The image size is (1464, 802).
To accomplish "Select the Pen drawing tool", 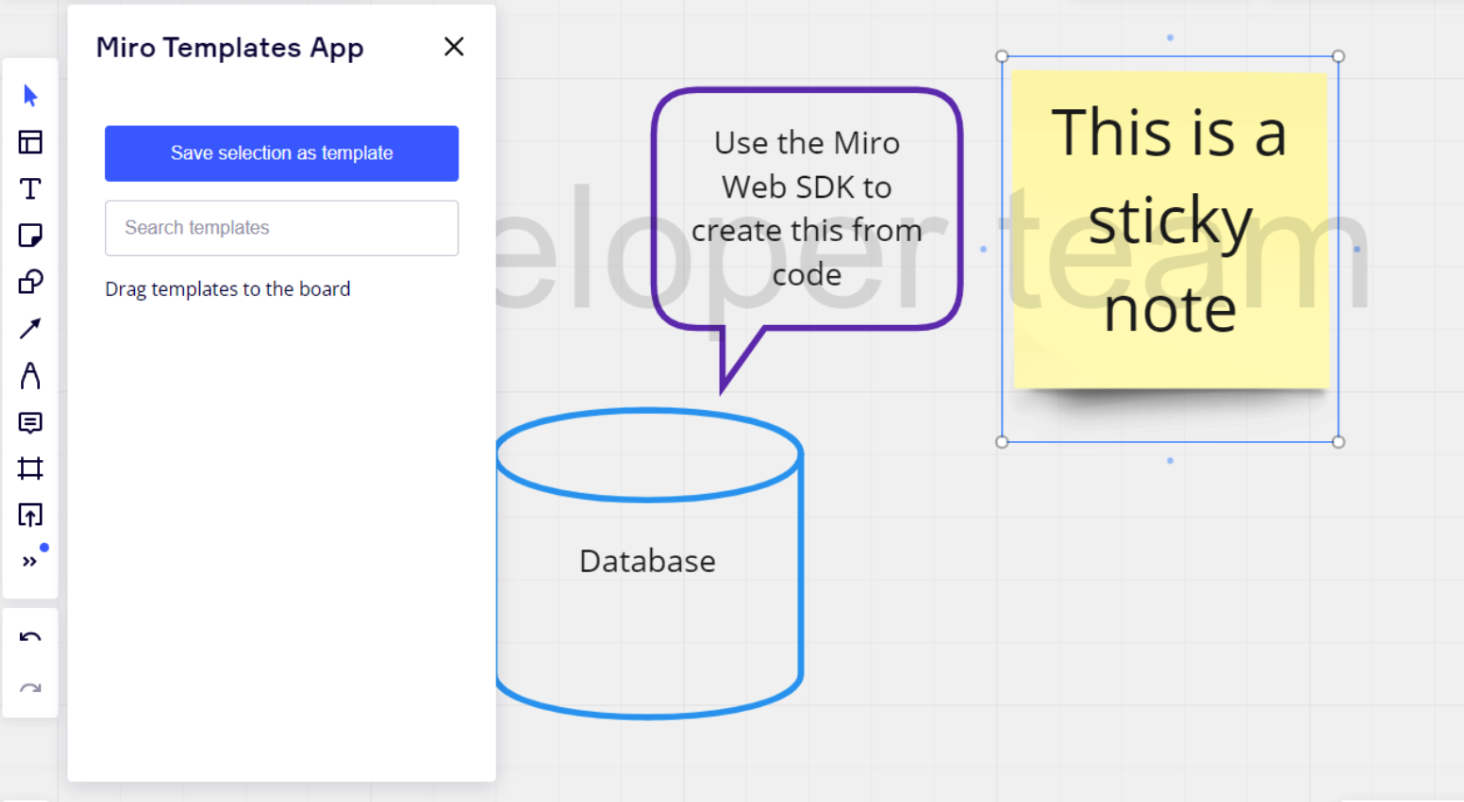I will click(x=30, y=376).
